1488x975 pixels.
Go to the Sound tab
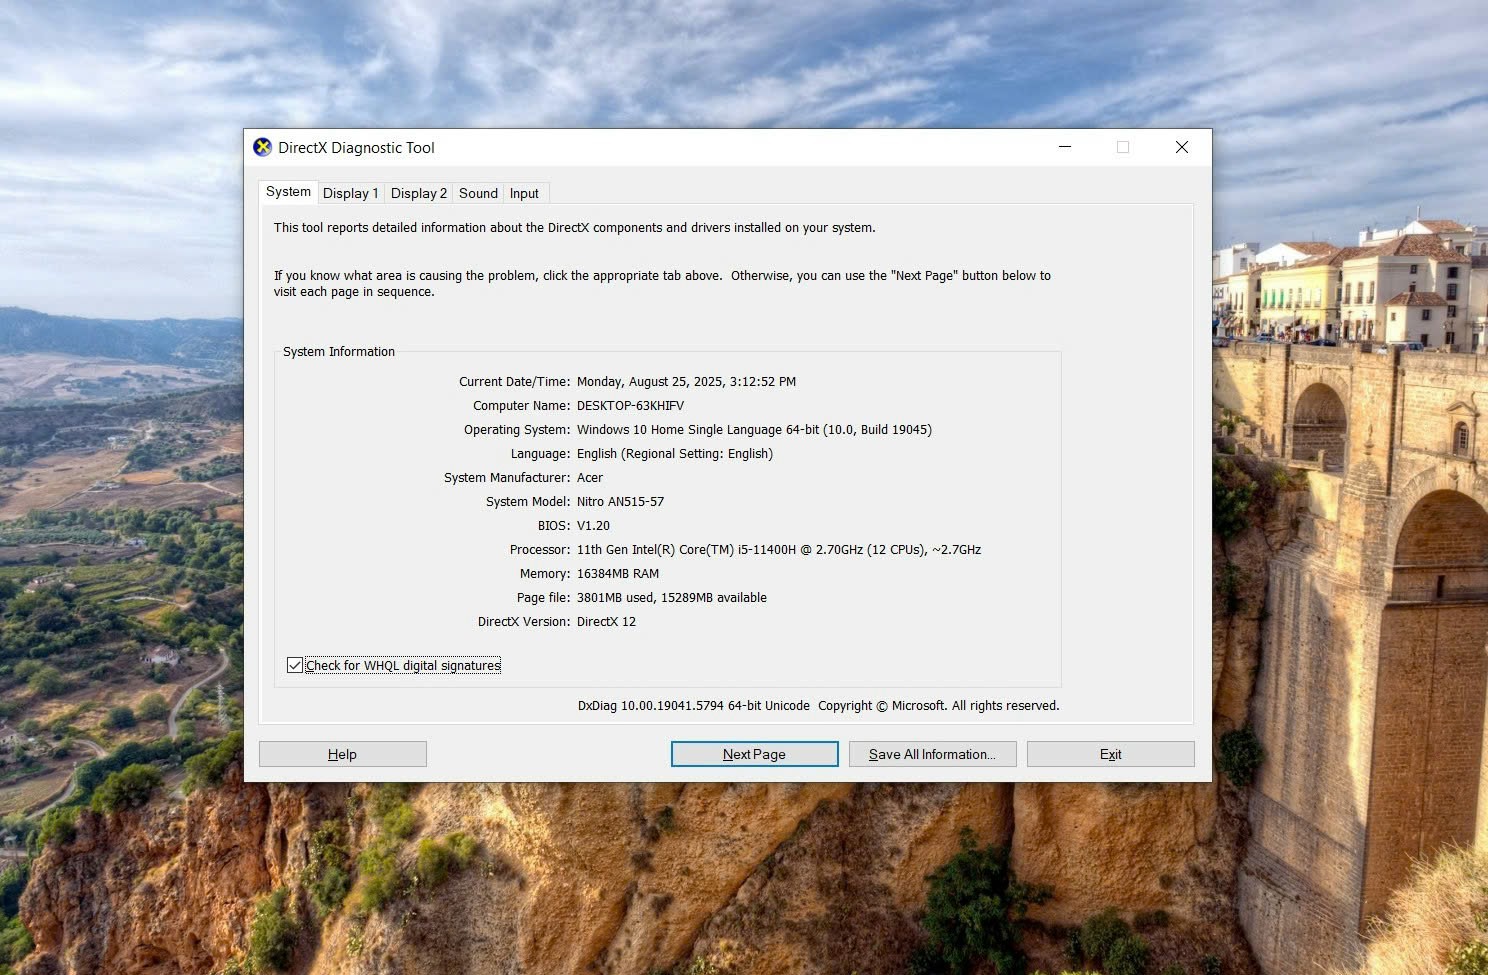pos(478,194)
